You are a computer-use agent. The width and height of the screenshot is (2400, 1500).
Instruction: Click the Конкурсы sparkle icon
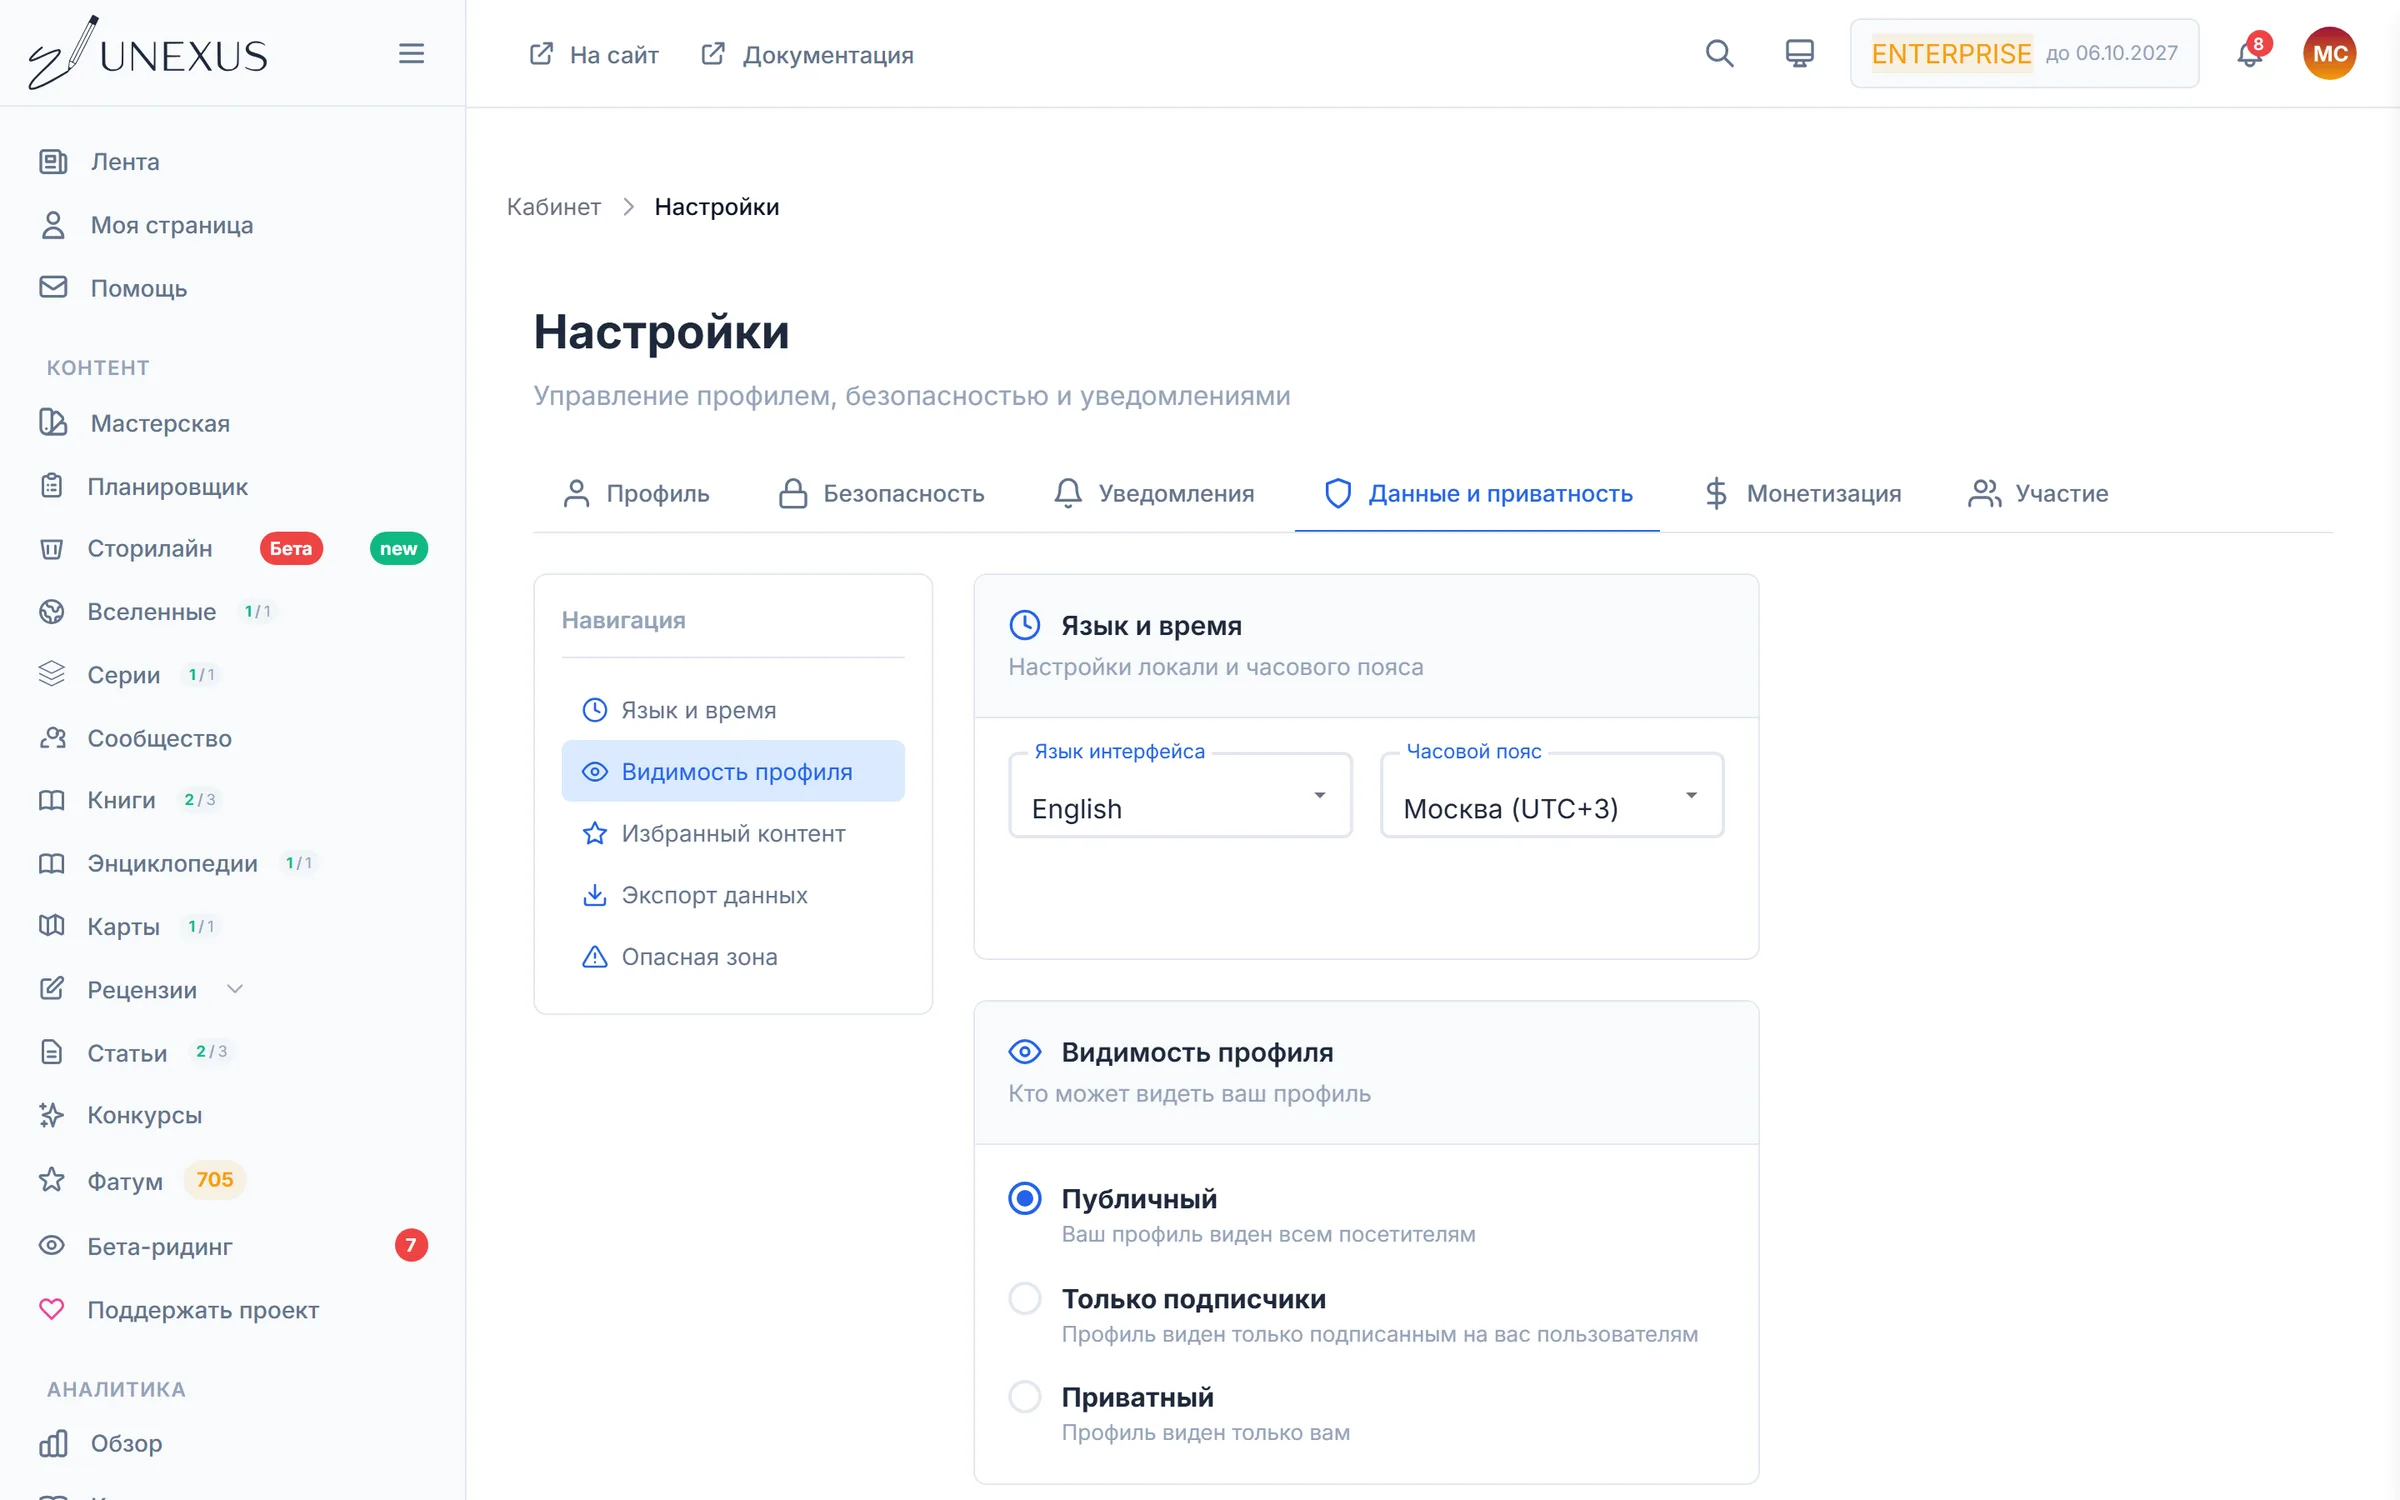[x=52, y=1115]
